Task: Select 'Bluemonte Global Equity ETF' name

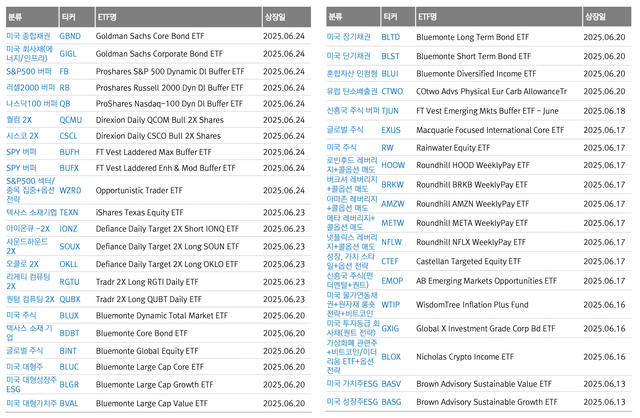Action: 147,351
